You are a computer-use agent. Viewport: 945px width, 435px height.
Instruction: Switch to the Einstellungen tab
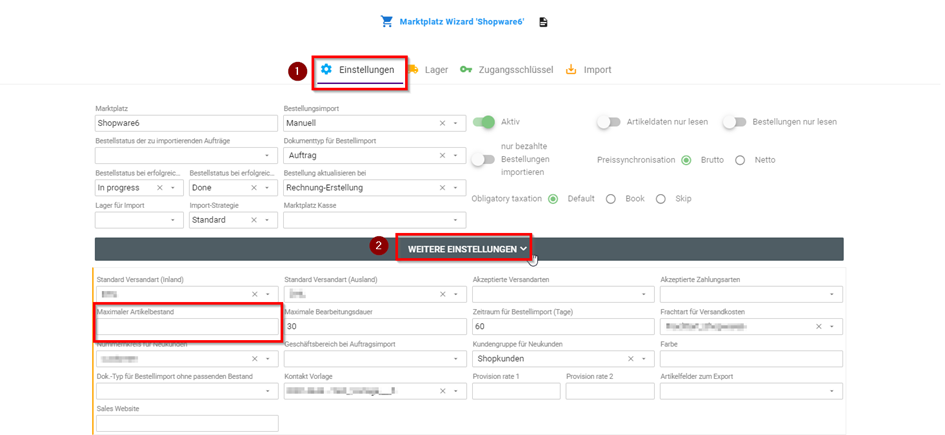coord(359,70)
